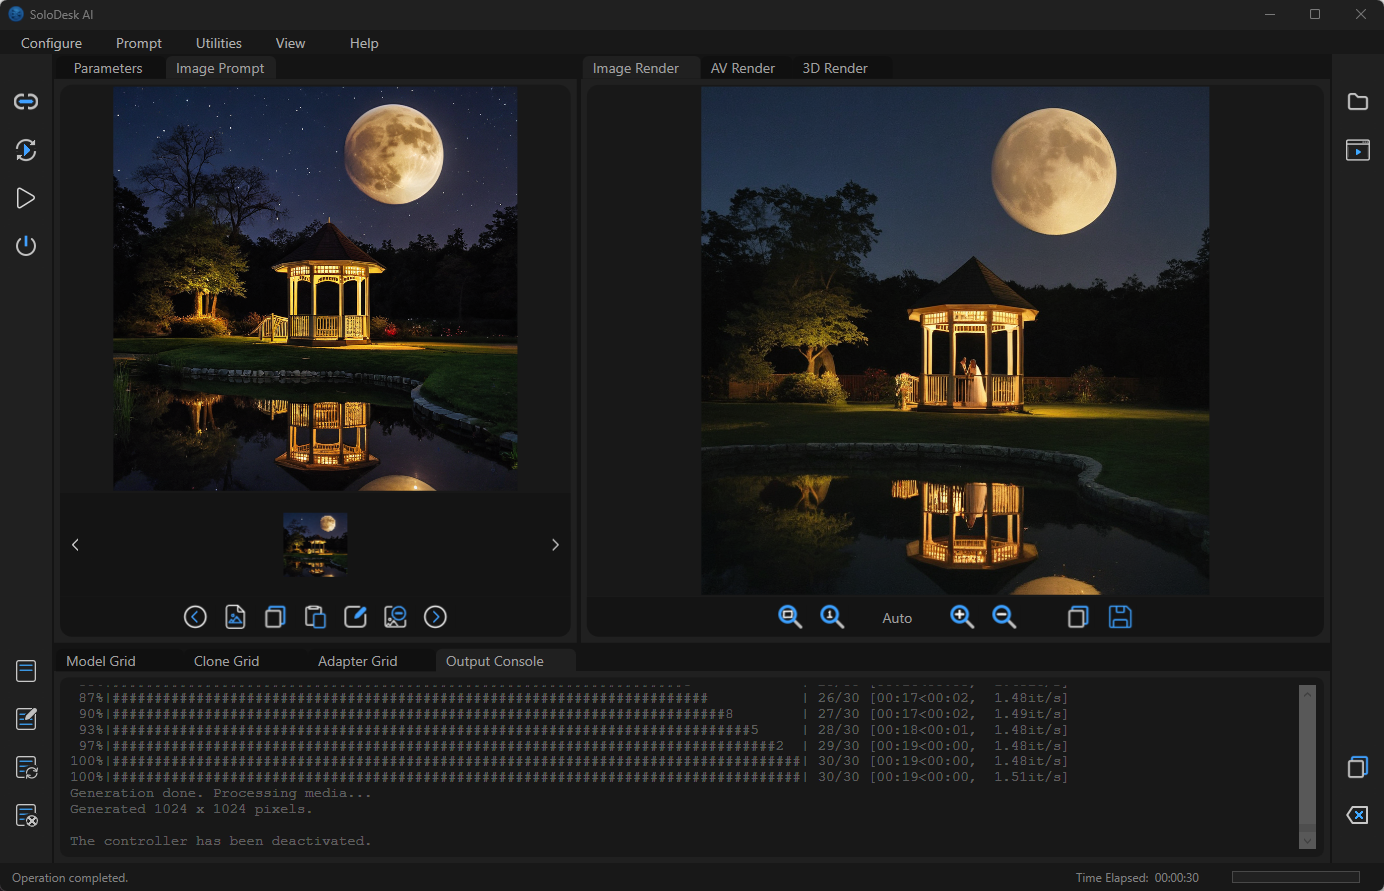Viewport: 1384px width, 891px height.
Task: Click the power icon in left sidebar
Action: point(26,246)
